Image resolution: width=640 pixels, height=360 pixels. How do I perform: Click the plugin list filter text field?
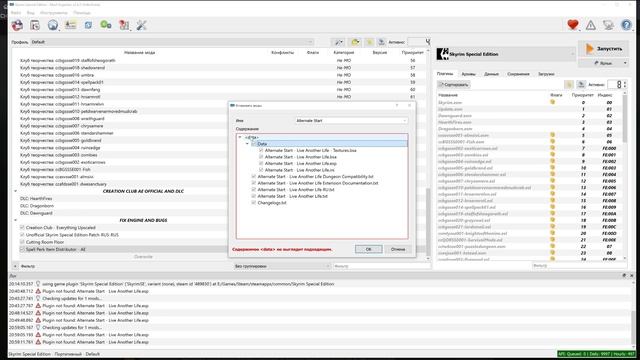[x=580, y=265]
